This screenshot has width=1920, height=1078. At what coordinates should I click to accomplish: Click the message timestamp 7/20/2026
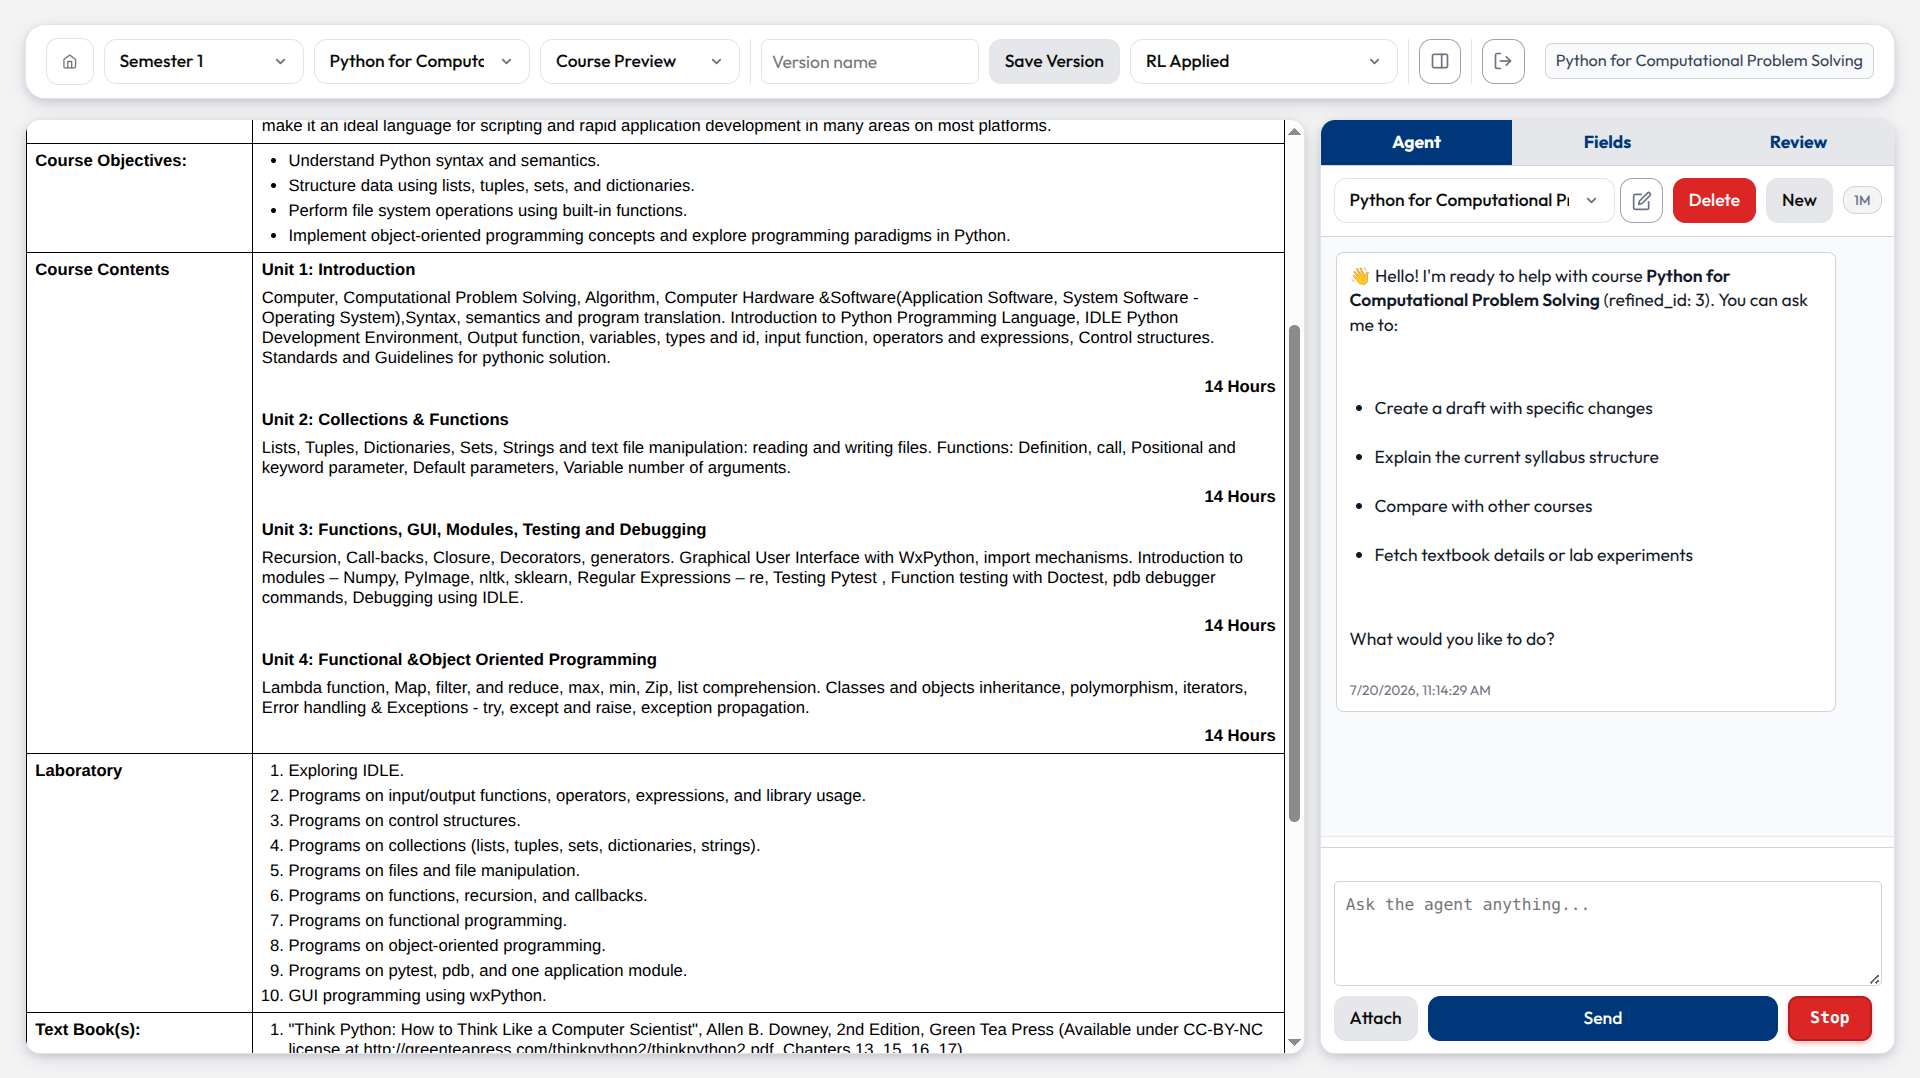coord(1419,691)
